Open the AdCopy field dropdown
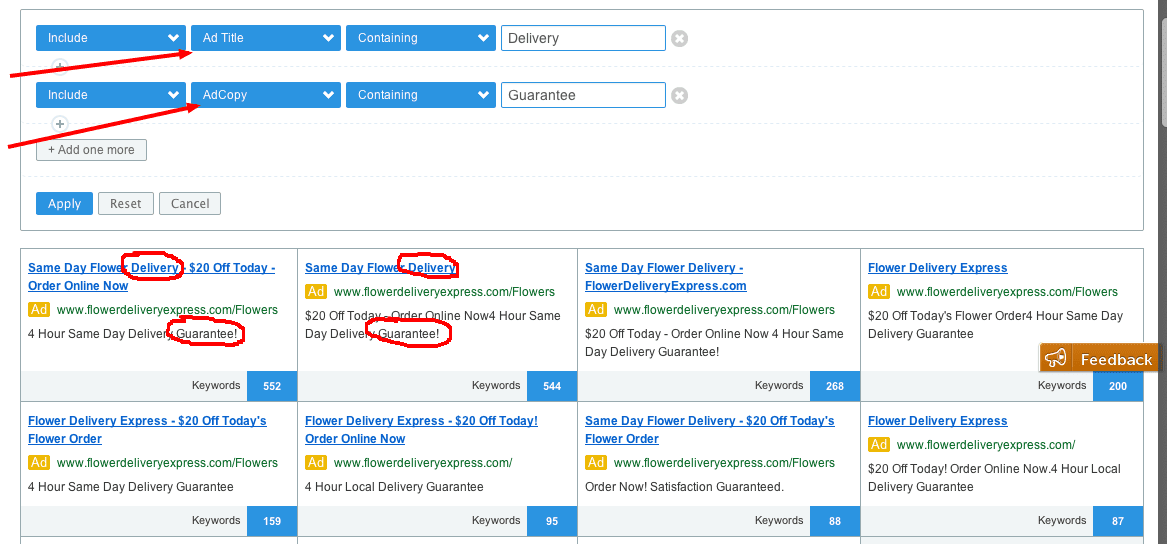 coord(265,95)
